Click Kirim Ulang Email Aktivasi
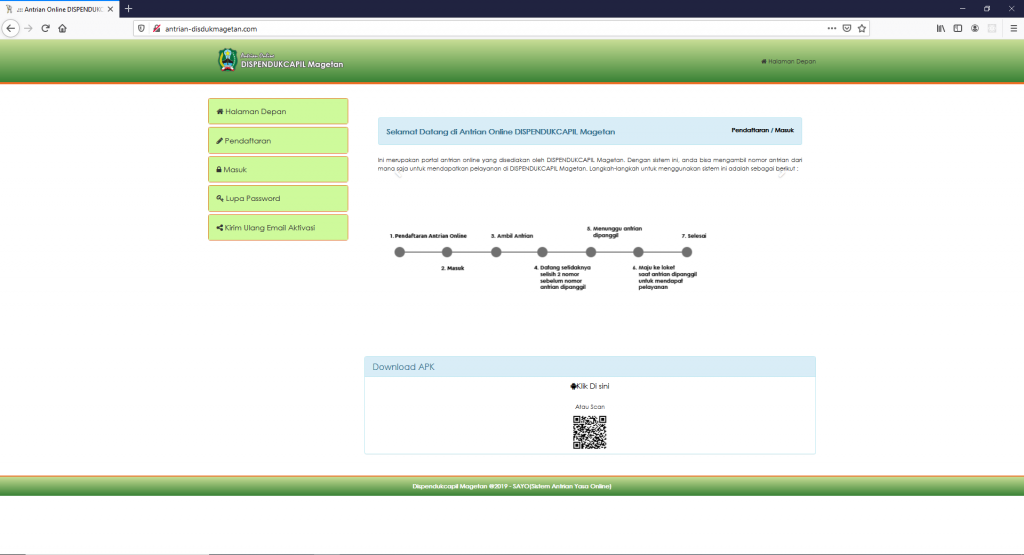The height and width of the screenshot is (555, 1024). pos(278,227)
